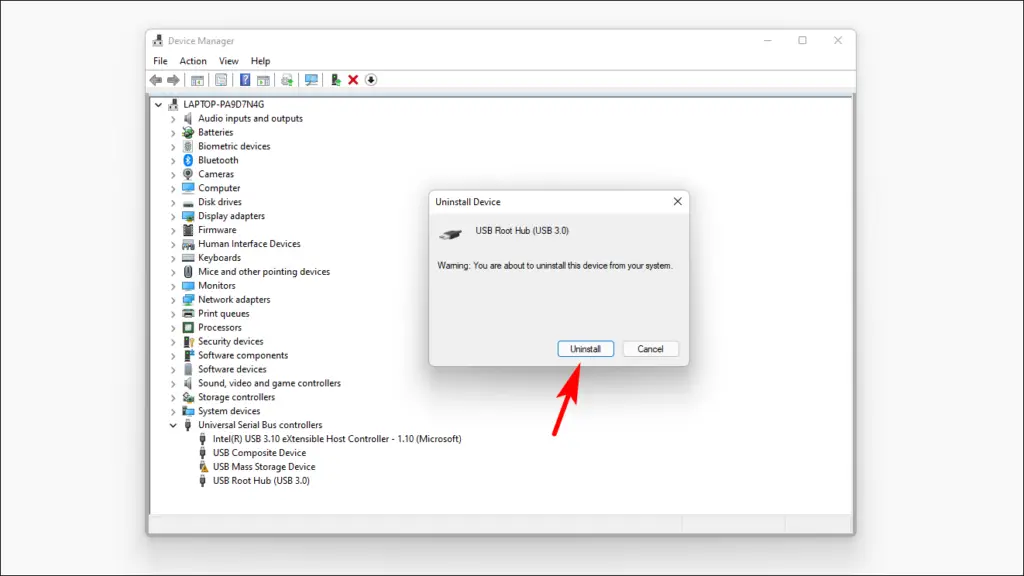
Task: Open the Help menu
Action: pos(261,61)
